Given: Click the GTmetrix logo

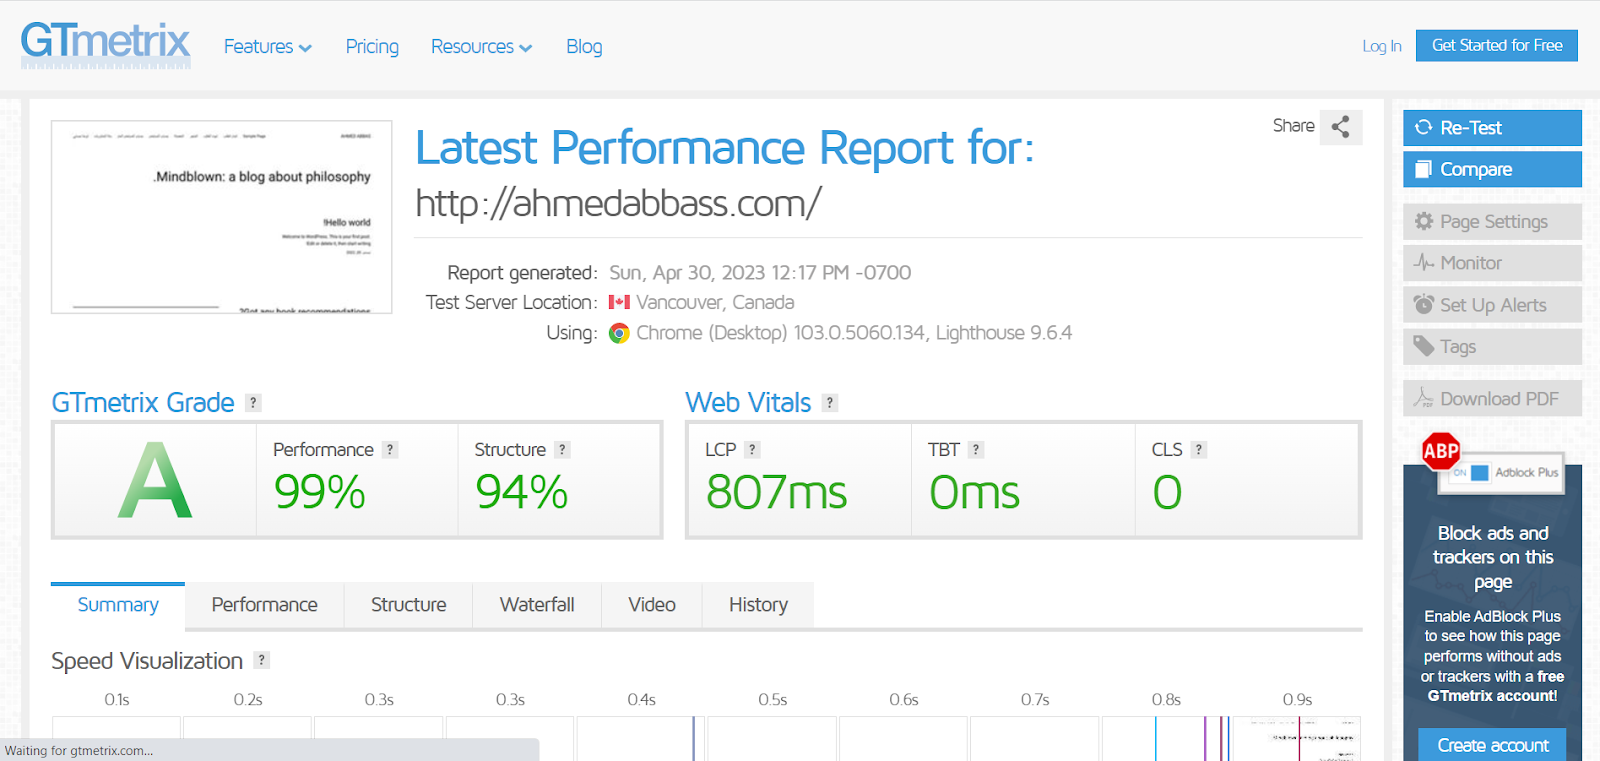Looking at the screenshot, I should click(x=105, y=45).
